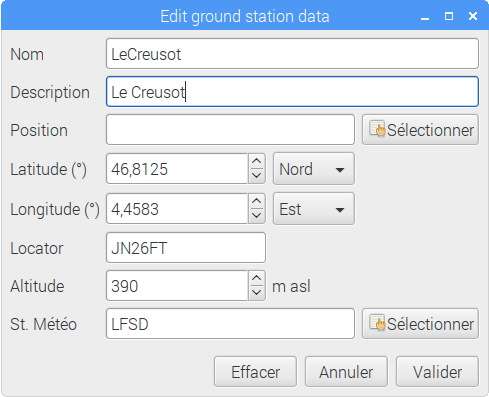Click the 'Description' label text
This screenshot has height=397, width=489.
pyautogui.click(x=50, y=93)
